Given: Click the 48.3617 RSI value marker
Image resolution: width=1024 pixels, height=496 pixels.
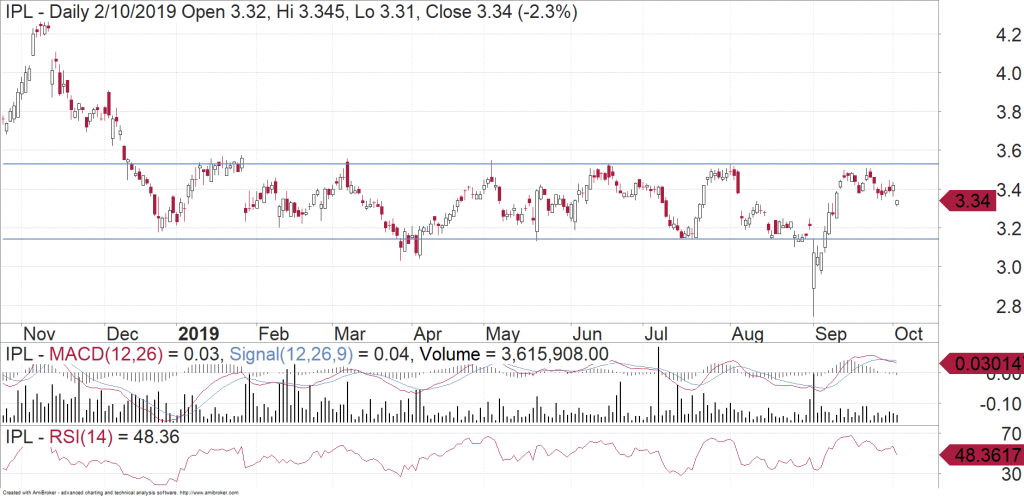Looking at the screenshot, I should [x=978, y=456].
